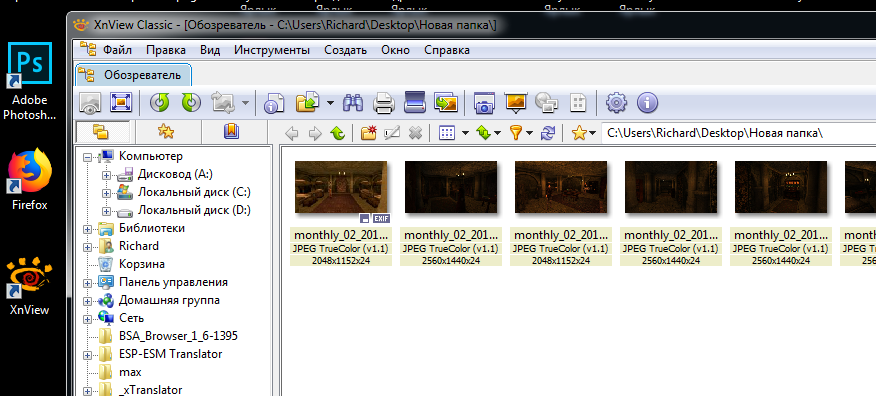The image size is (876, 396).
Task: Open sort order dropdown arrow
Action: coord(498,133)
